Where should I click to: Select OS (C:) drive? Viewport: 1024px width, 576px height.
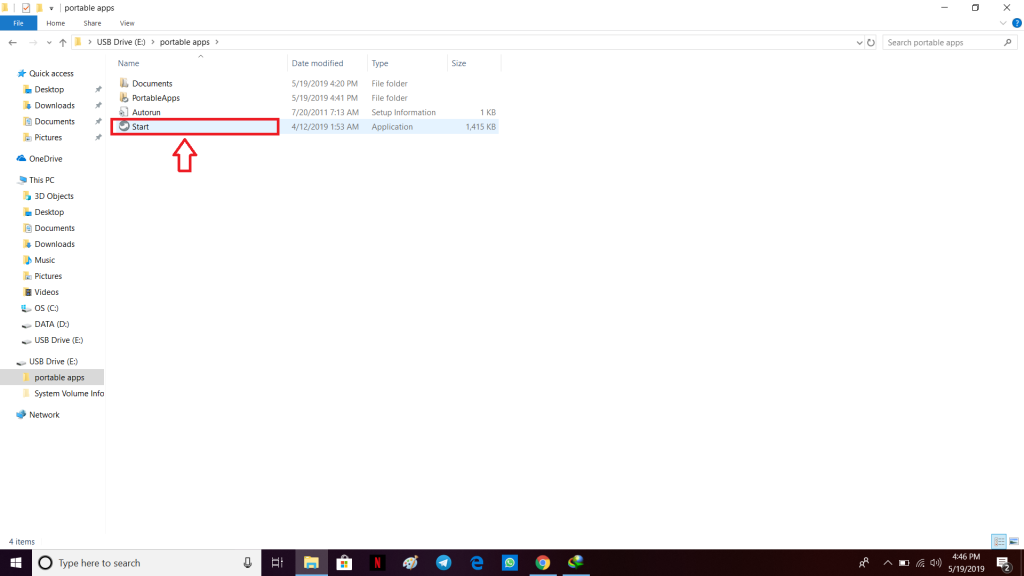[x=46, y=308]
